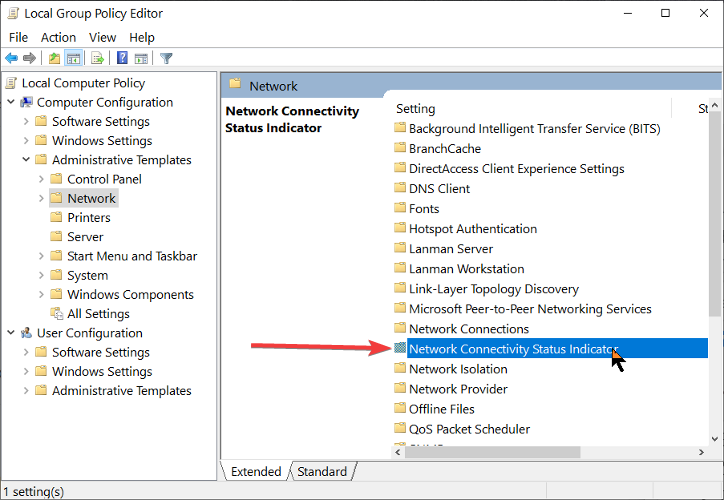The image size is (724, 500).
Task: Click the folder icon beside DNS Client
Action: (x=400, y=188)
